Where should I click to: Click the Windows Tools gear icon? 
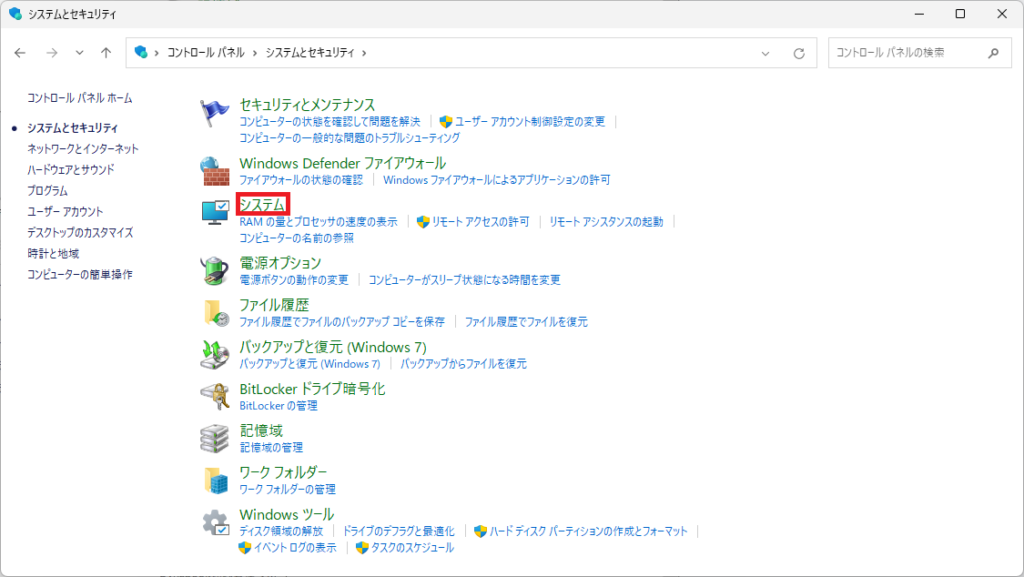[216, 523]
